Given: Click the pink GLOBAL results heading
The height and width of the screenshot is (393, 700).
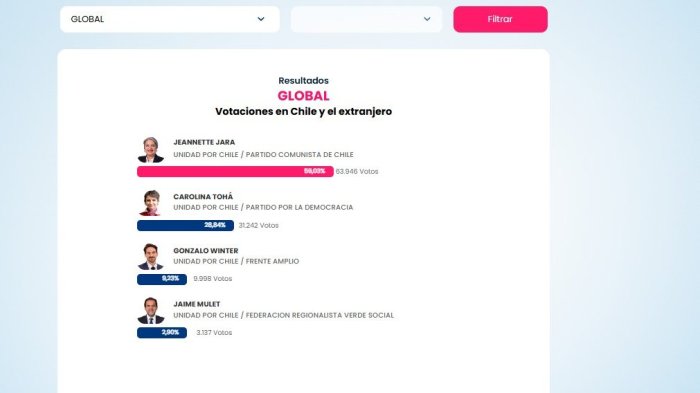Looking at the screenshot, I should point(304,96).
